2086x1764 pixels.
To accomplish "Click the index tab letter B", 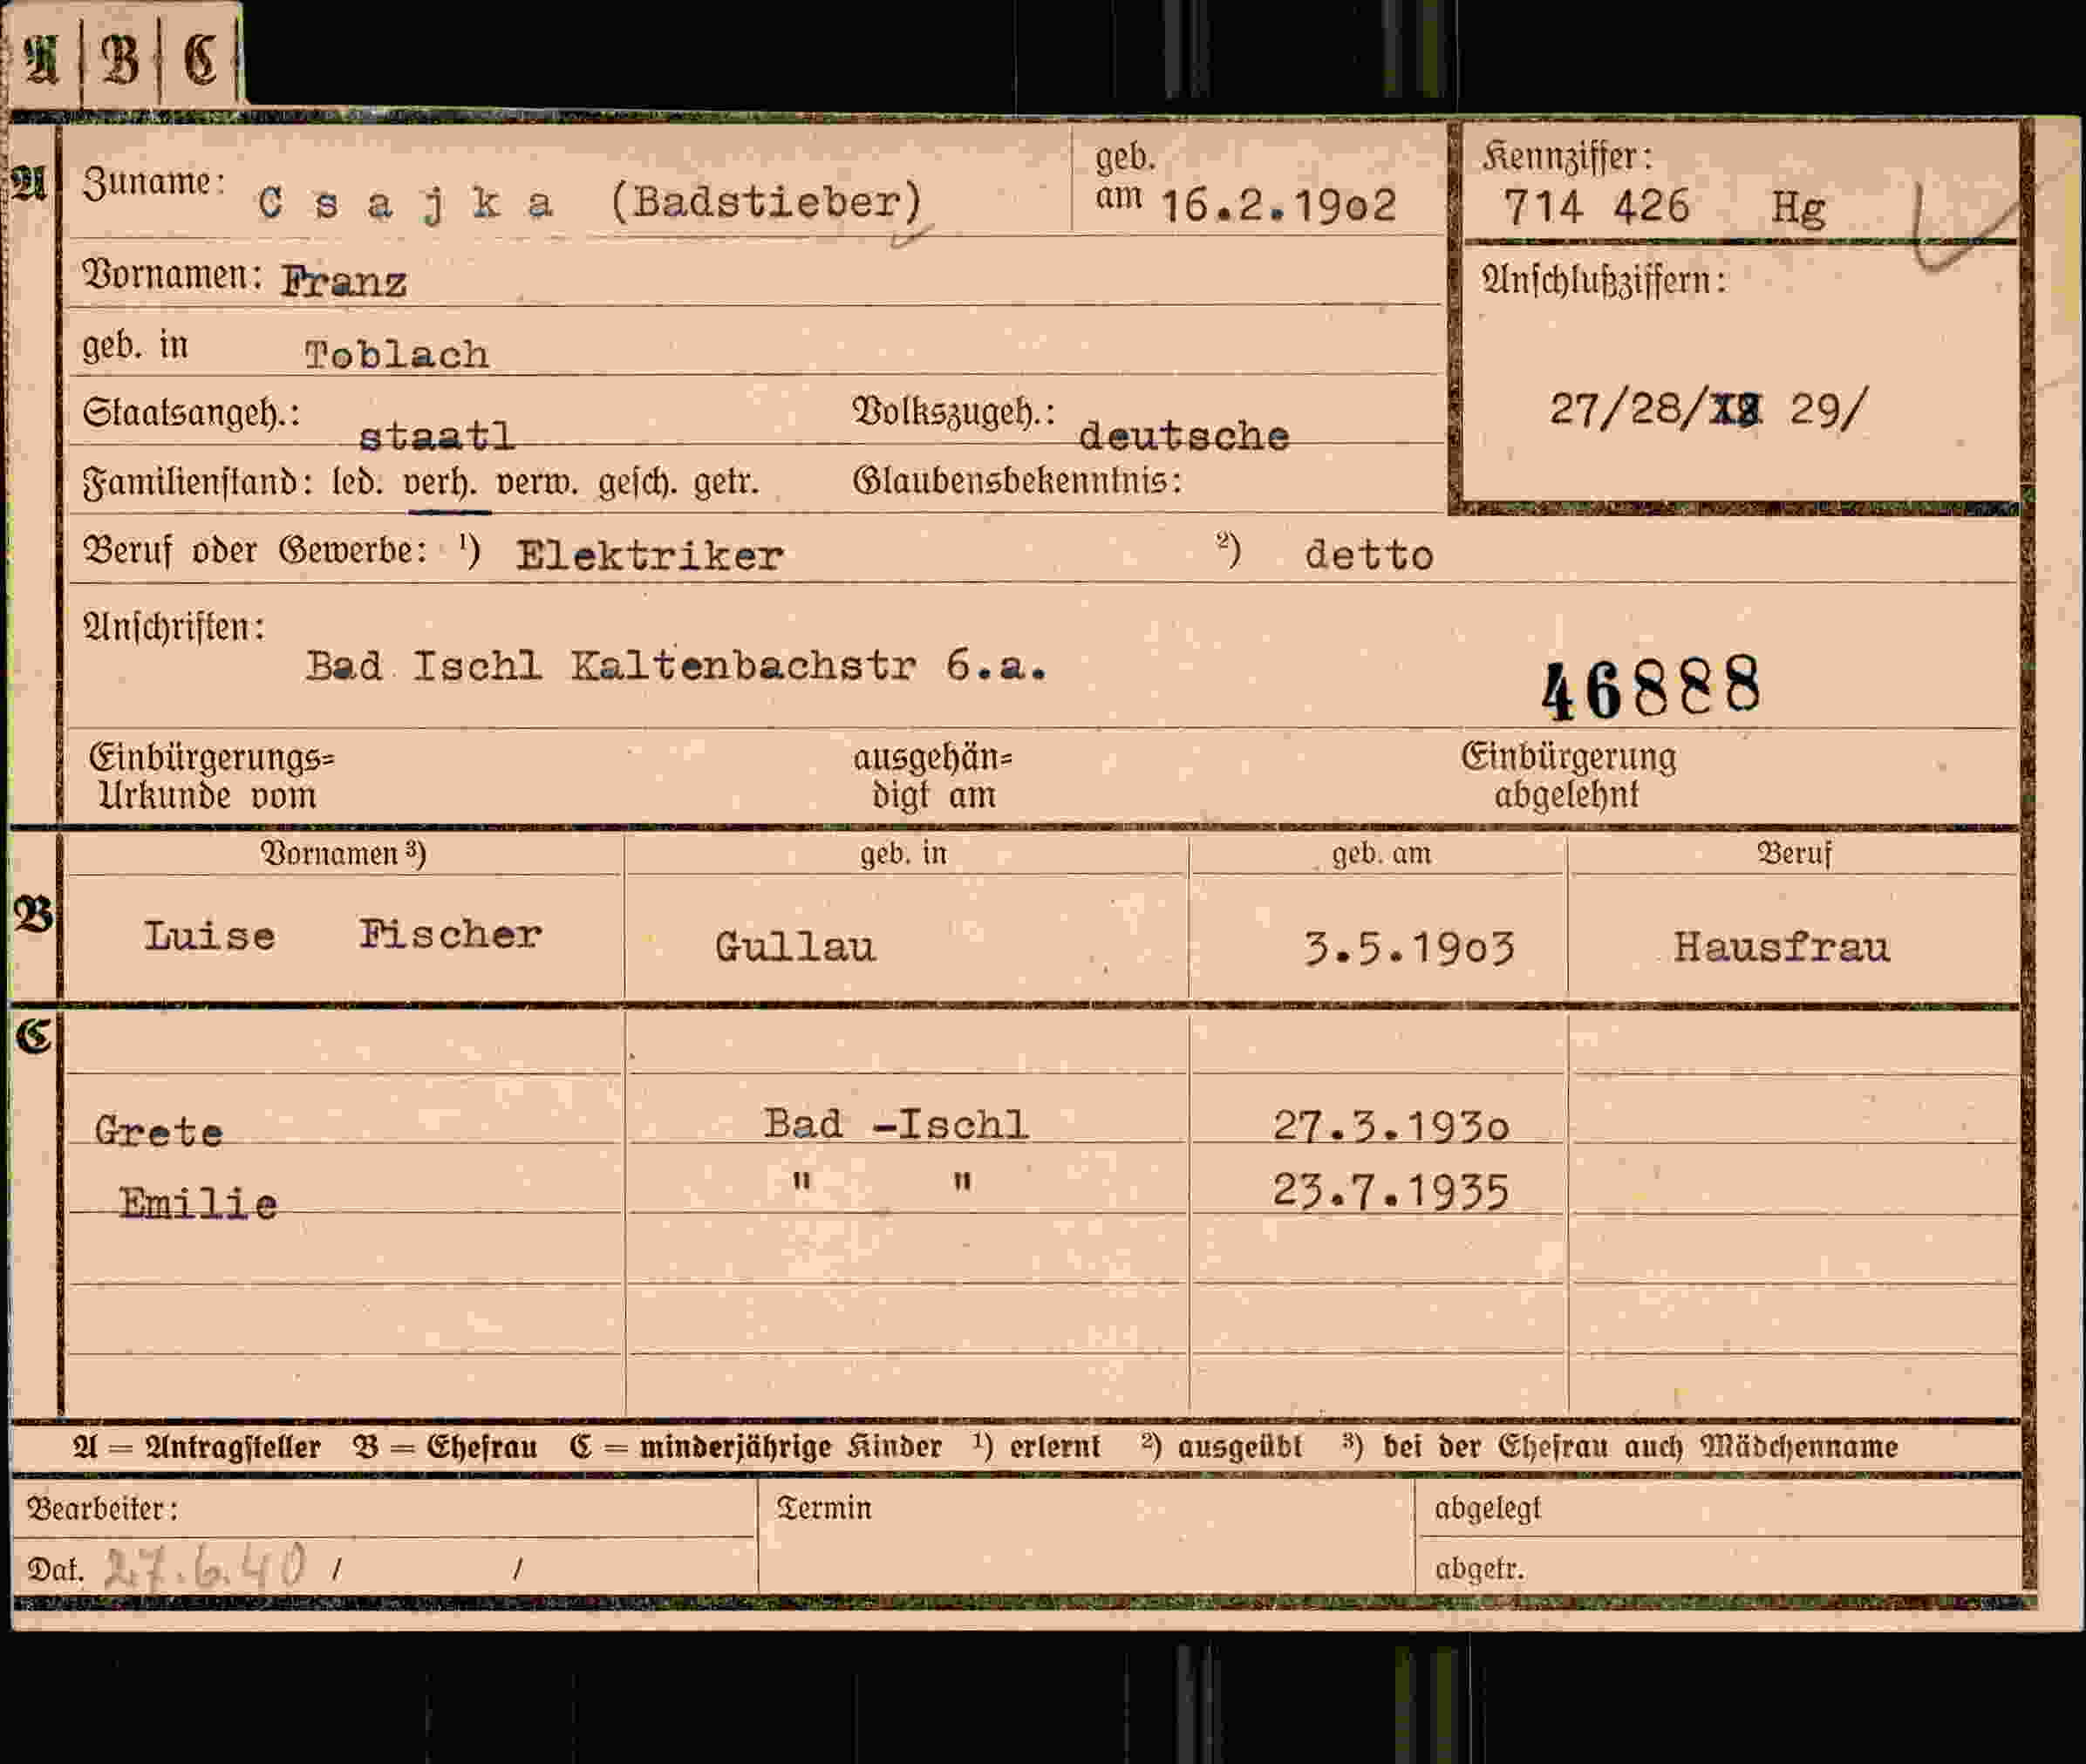I will click(x=119, y=58).
